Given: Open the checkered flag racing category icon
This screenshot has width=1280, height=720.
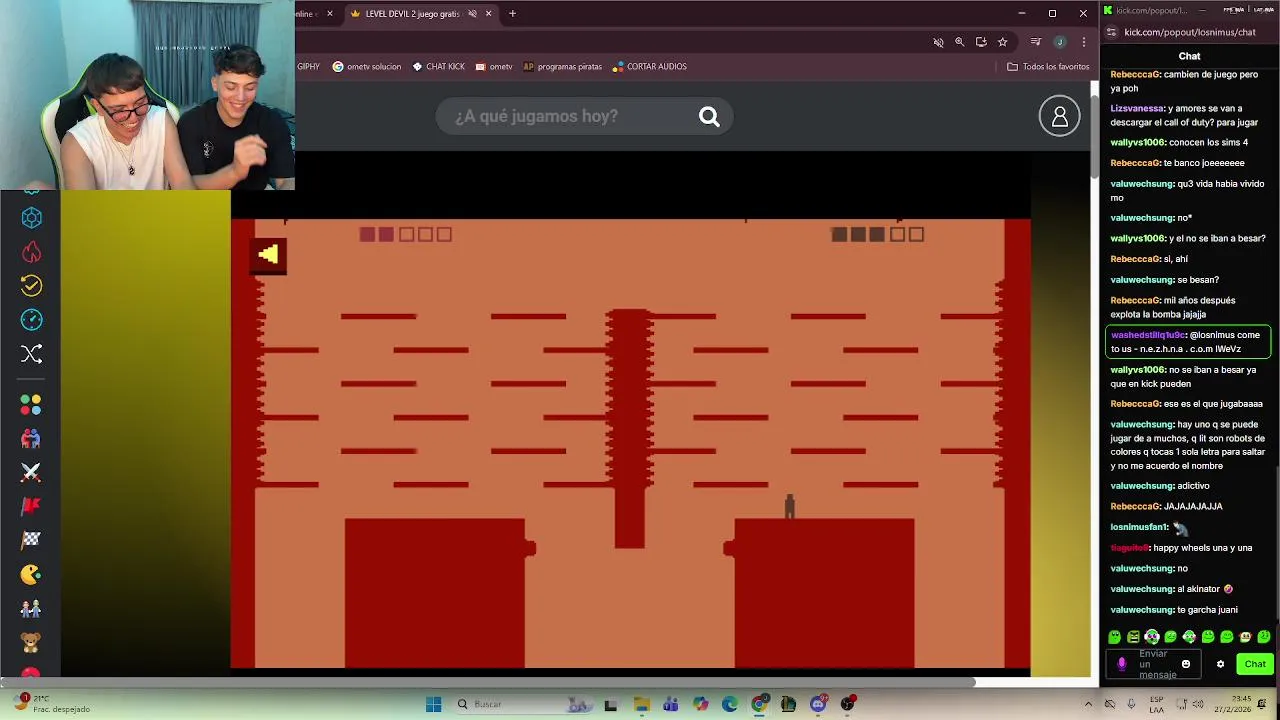Looking at the screenshot, I should [x=31, y=540].
